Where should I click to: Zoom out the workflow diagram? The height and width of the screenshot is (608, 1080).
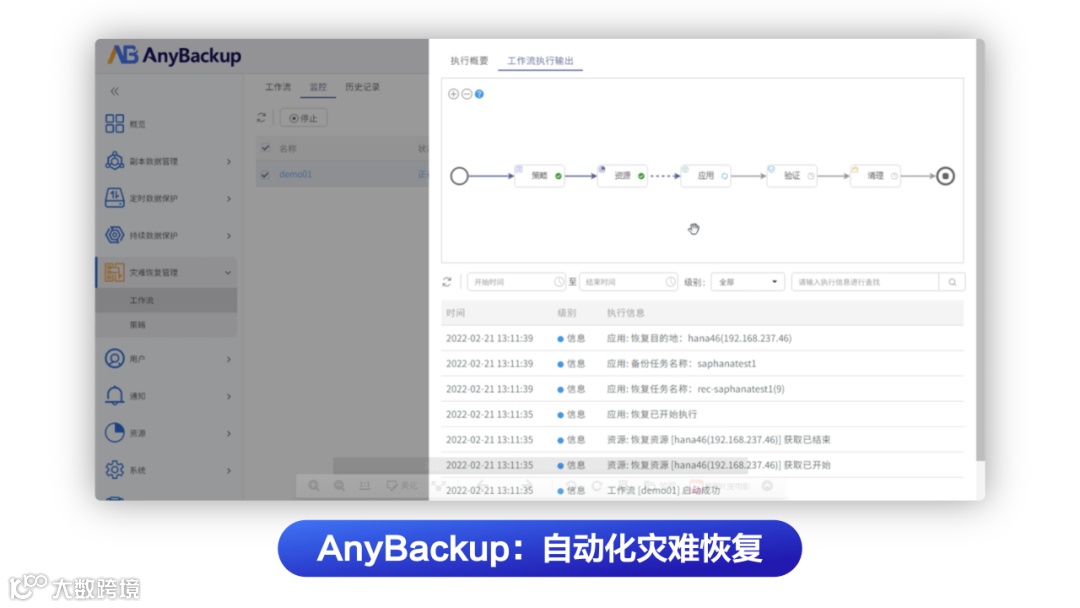coord(466,94)
